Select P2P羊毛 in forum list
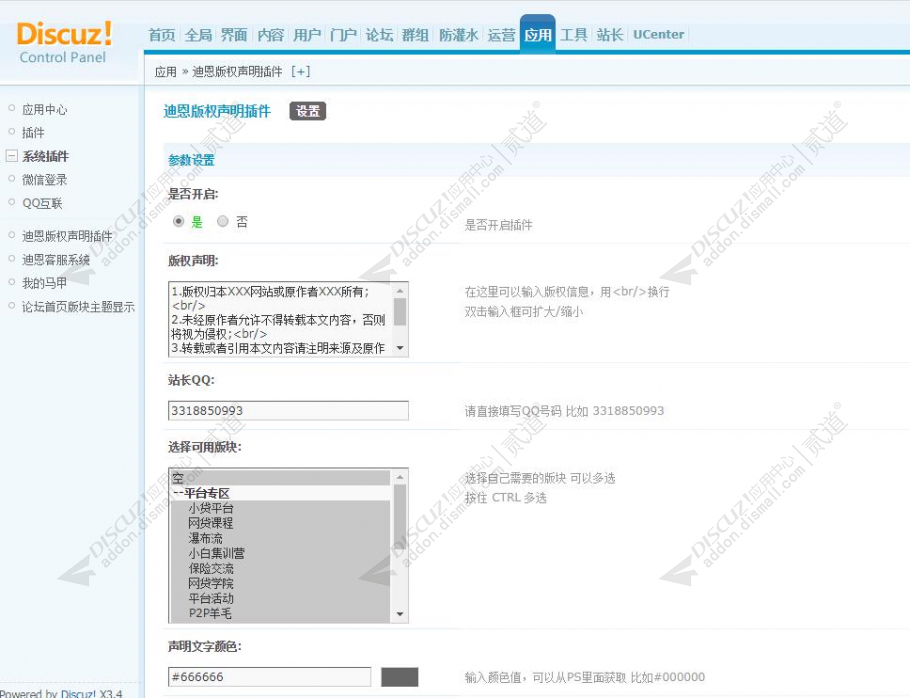Image resolution: width=910 pixels, height=698 pixels. click(280, 613)
